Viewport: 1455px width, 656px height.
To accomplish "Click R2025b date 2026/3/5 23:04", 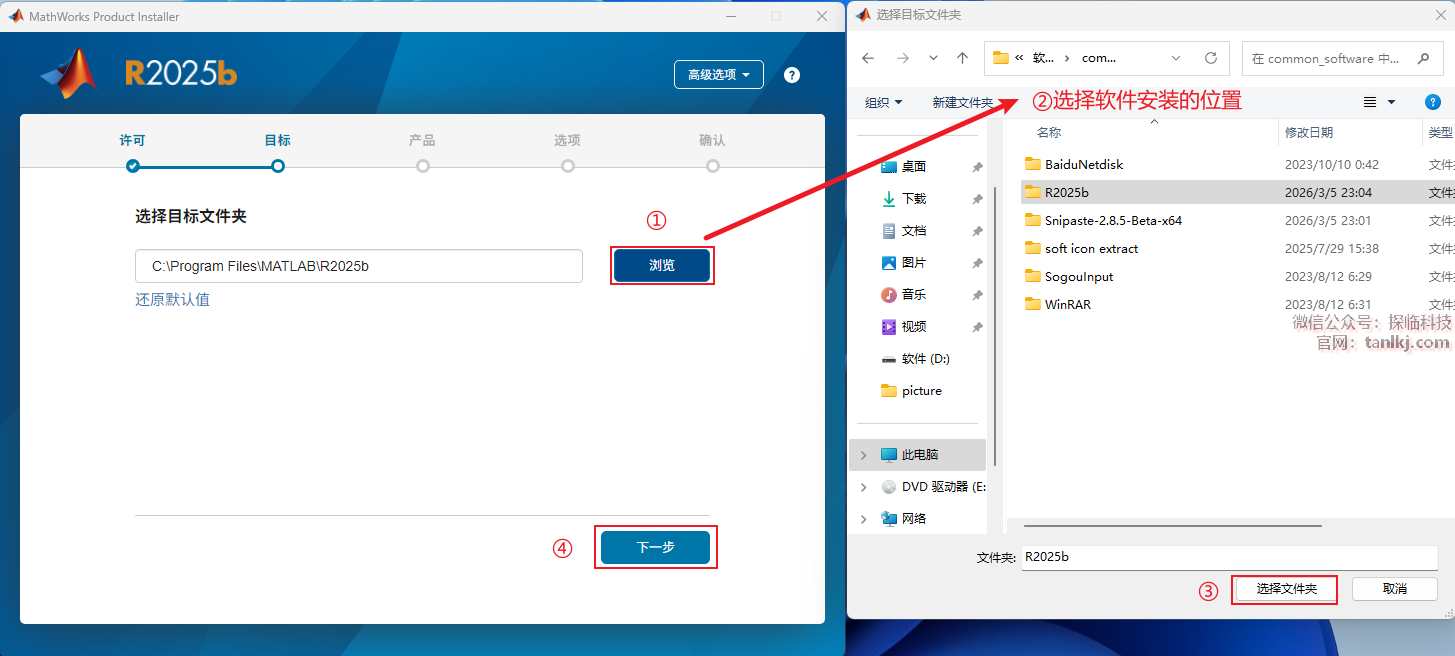I will 1328,192.
